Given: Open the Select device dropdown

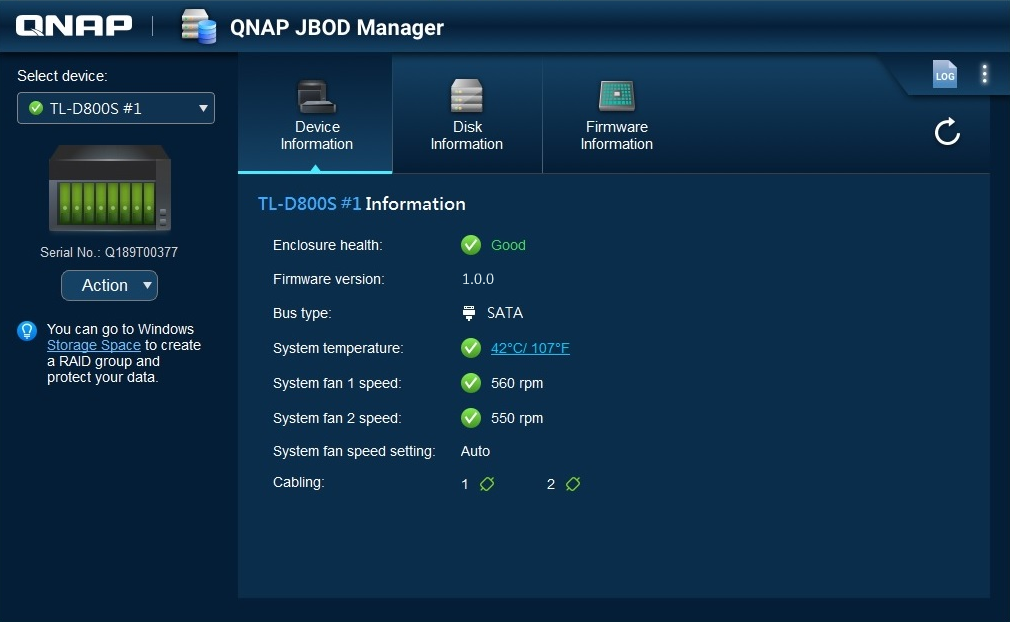Looking at the screenshot, I should 116,108.
